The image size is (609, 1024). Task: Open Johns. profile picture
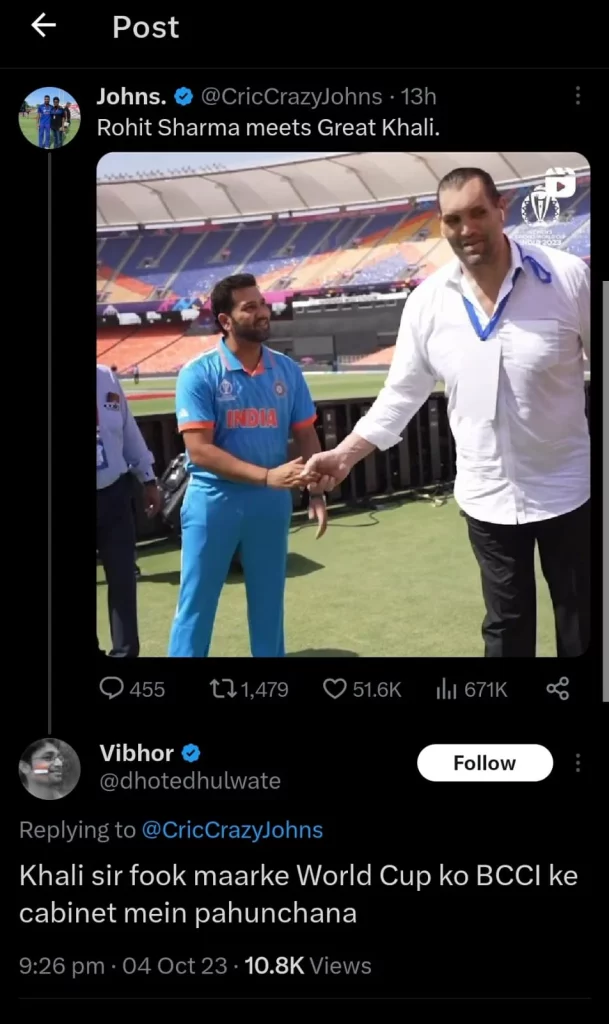(49, 118)
